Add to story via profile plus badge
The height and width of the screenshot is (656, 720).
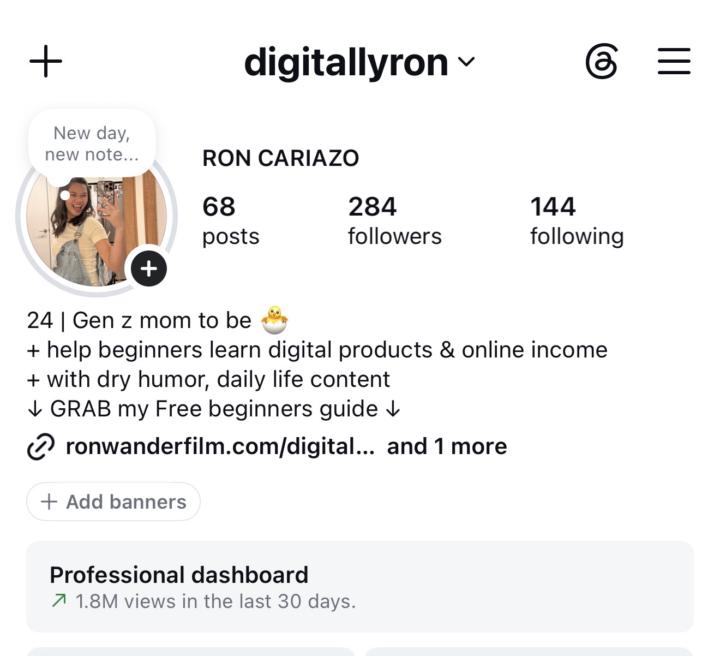pyautogui.click(x=149, y=269)
